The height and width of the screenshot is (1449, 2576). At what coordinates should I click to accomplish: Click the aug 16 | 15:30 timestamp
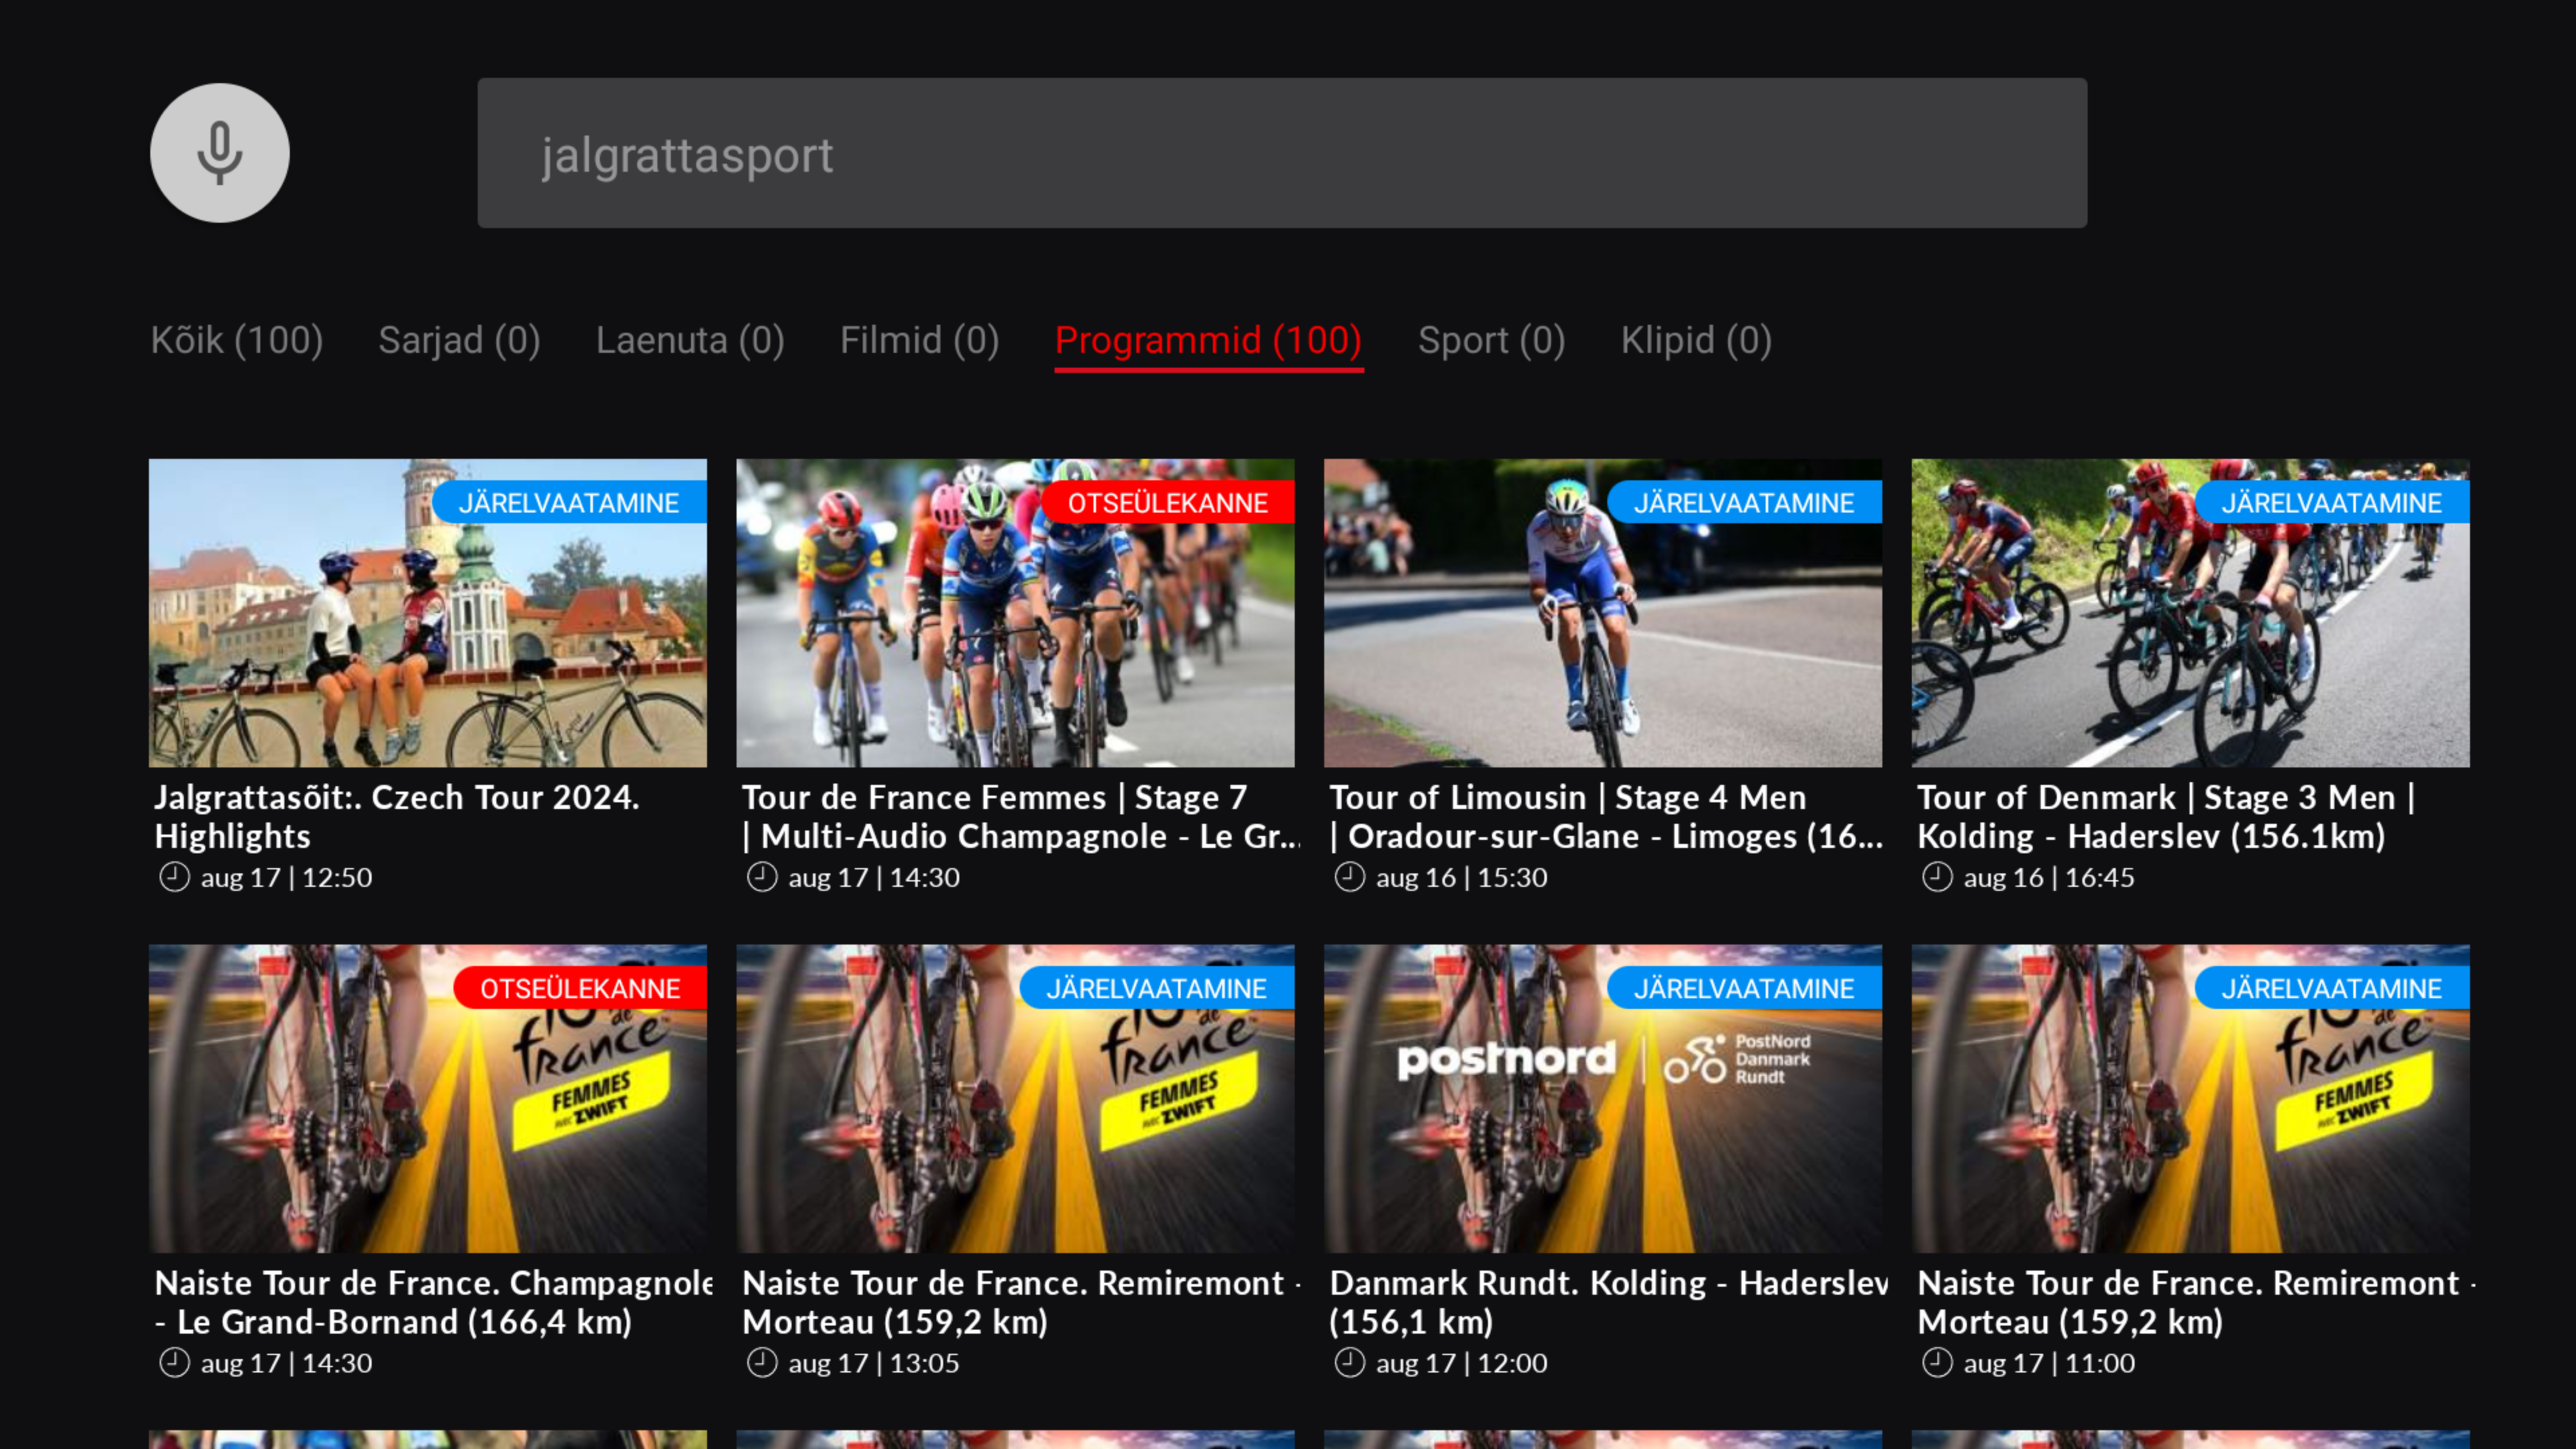[1461, 878]
